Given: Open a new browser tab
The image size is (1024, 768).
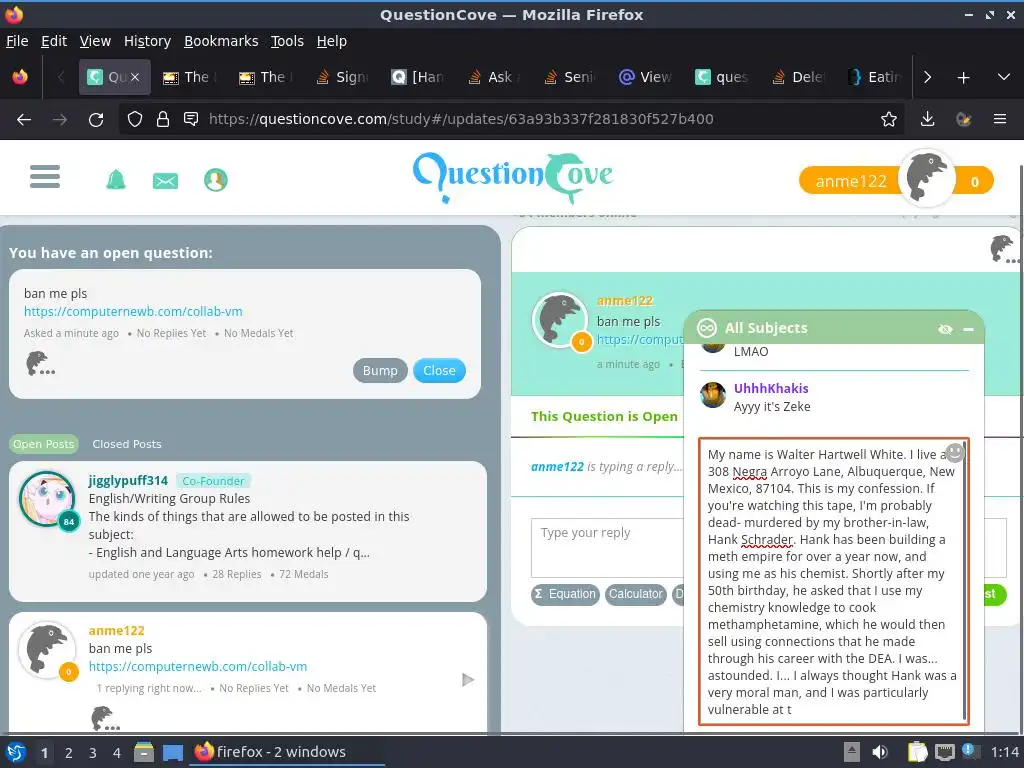Looking at the screenshot, I should tap(963, 78).
